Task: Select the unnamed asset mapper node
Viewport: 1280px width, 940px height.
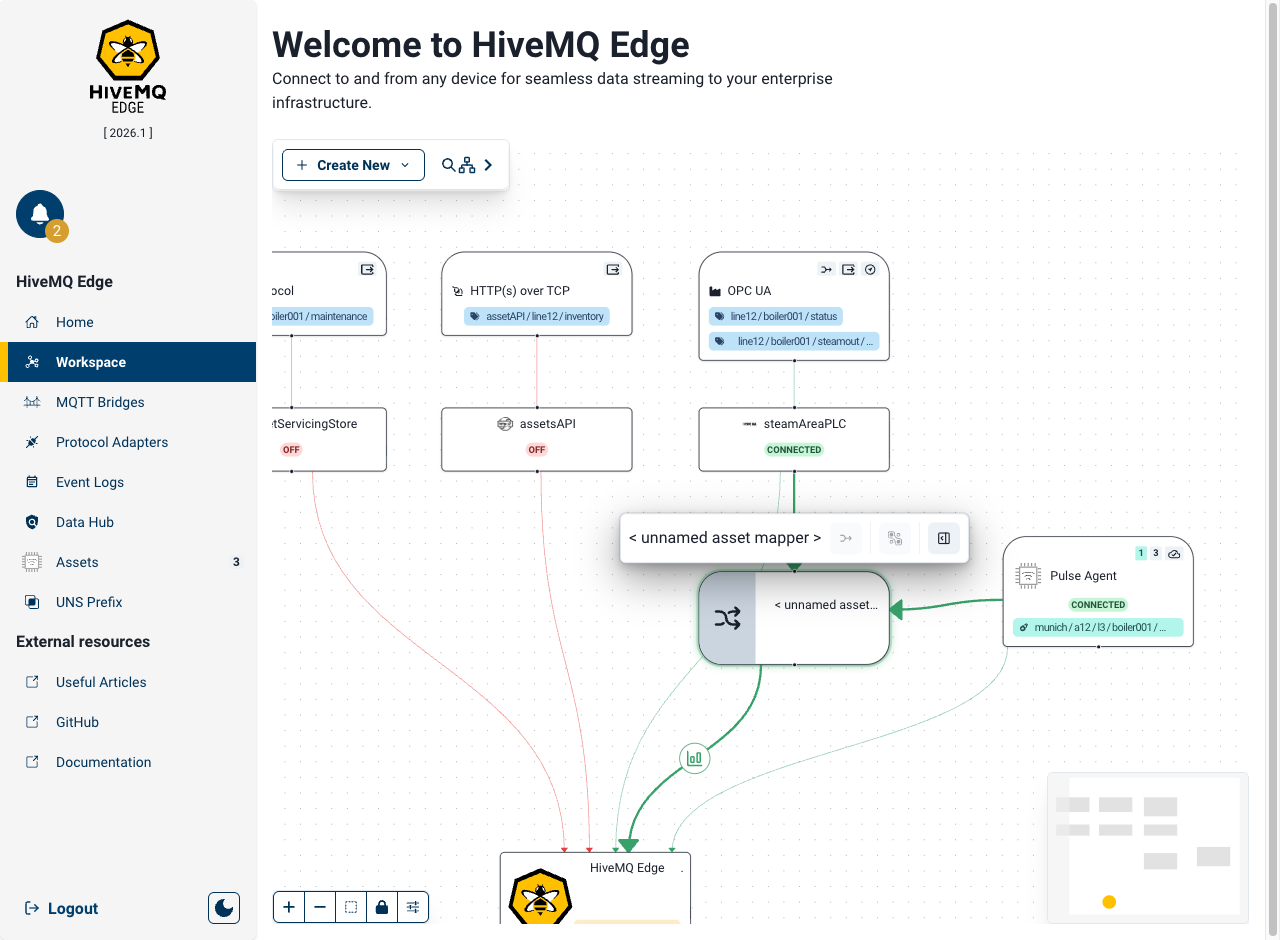Action: point(793,618)
